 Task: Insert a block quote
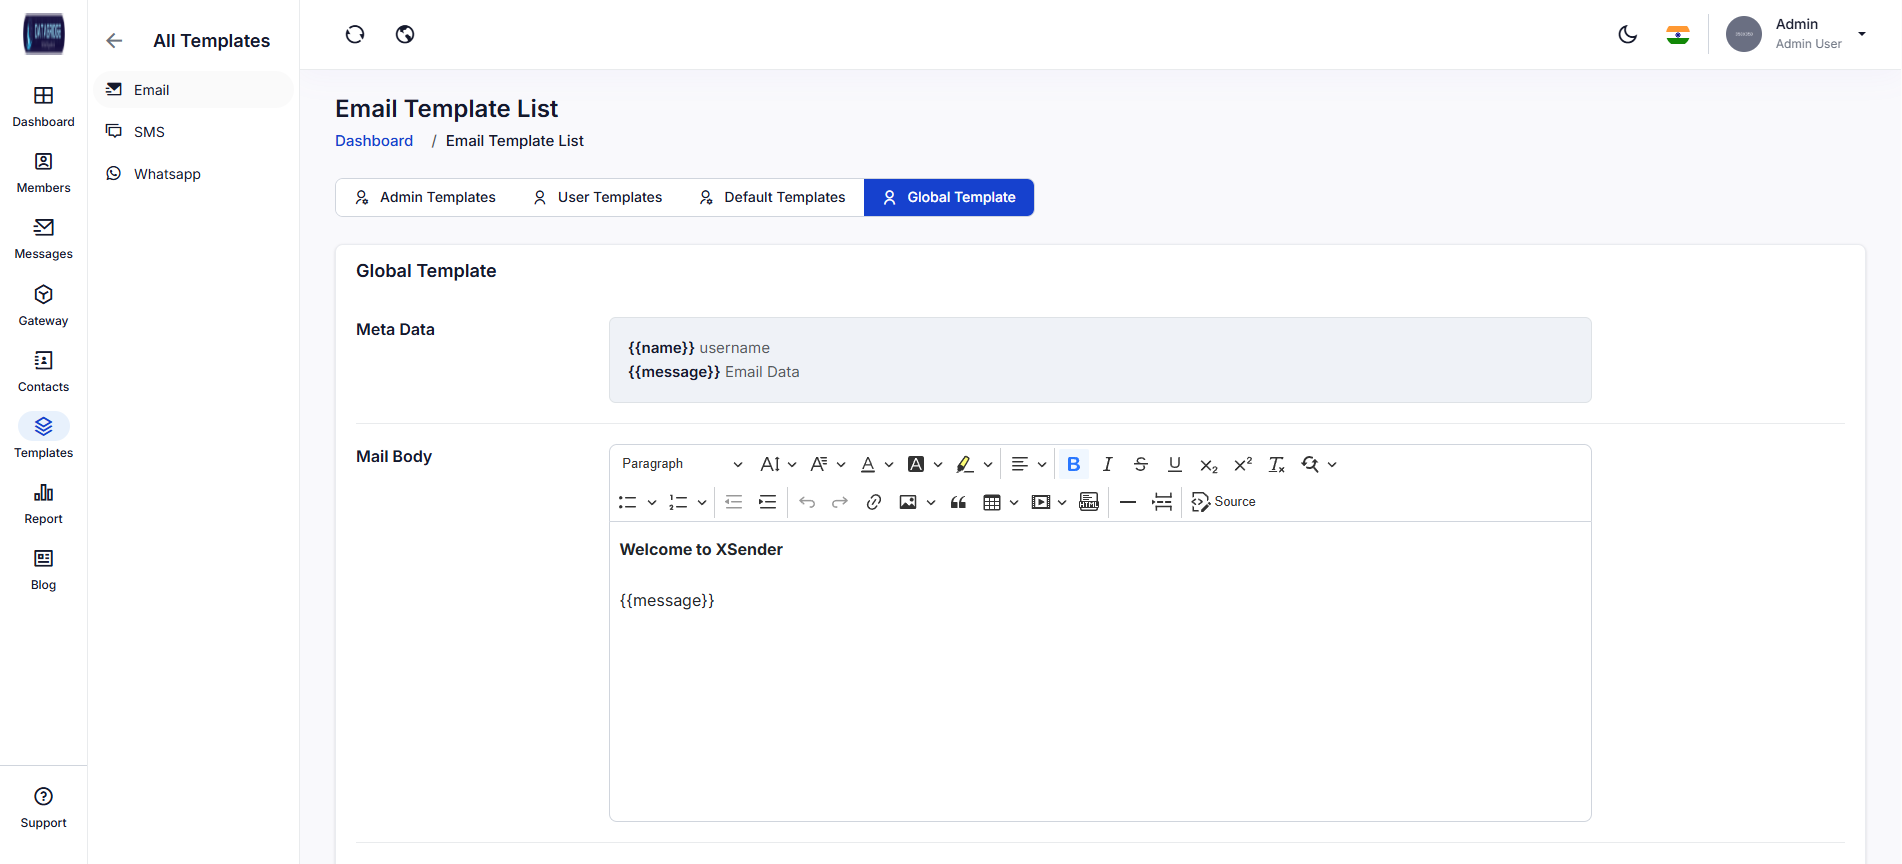click(x=958, y=502)
